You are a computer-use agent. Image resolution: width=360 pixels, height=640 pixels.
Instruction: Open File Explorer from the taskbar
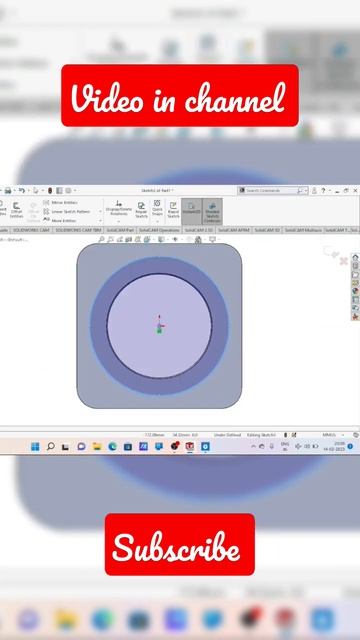pyautogui.click(x=97, y=447)
